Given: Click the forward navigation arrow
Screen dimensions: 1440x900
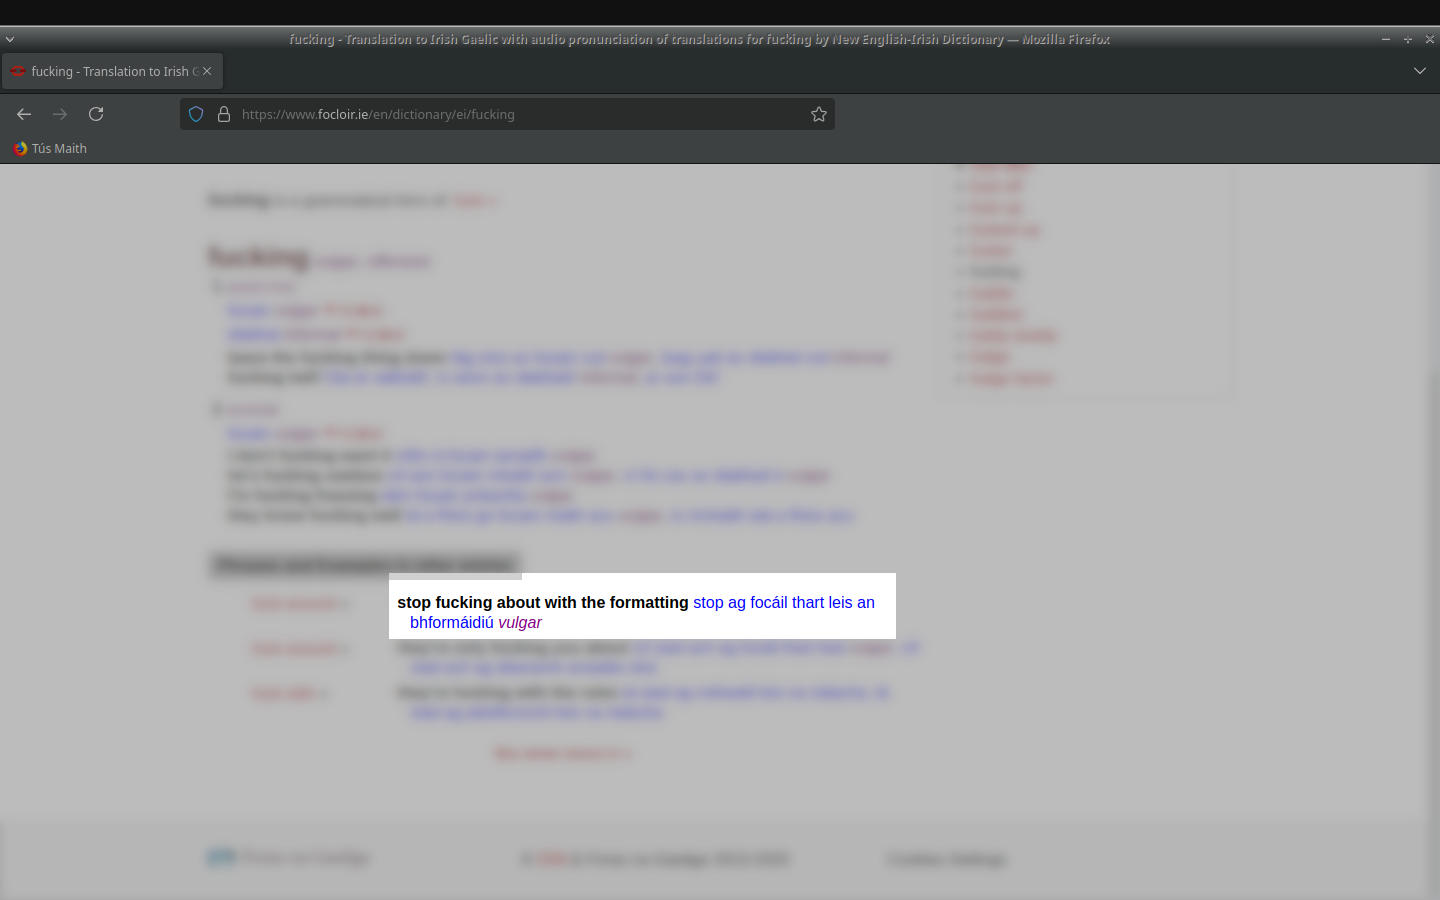Looking at the screenshot, I should (60, 114).
